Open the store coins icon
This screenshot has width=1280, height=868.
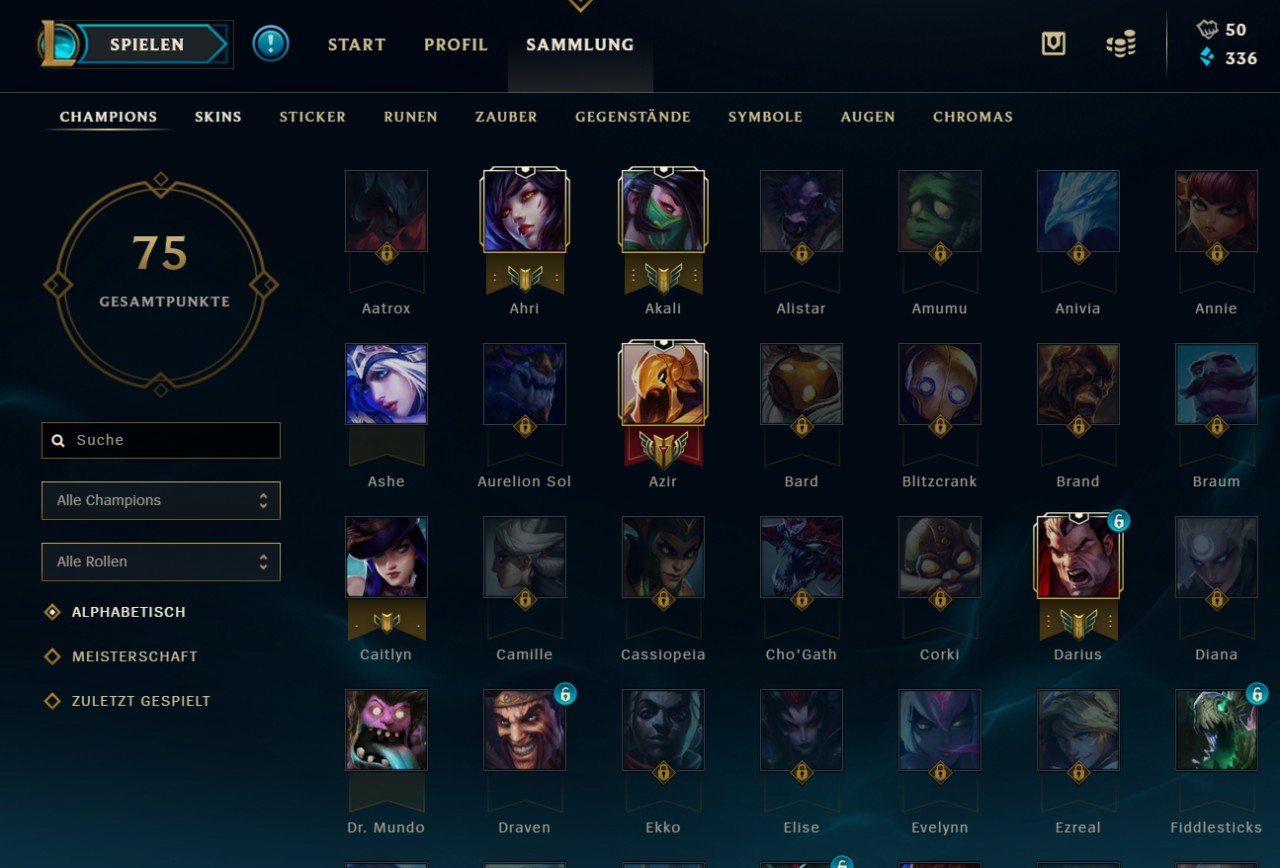pyautogui.click(x=1121, y=44)
